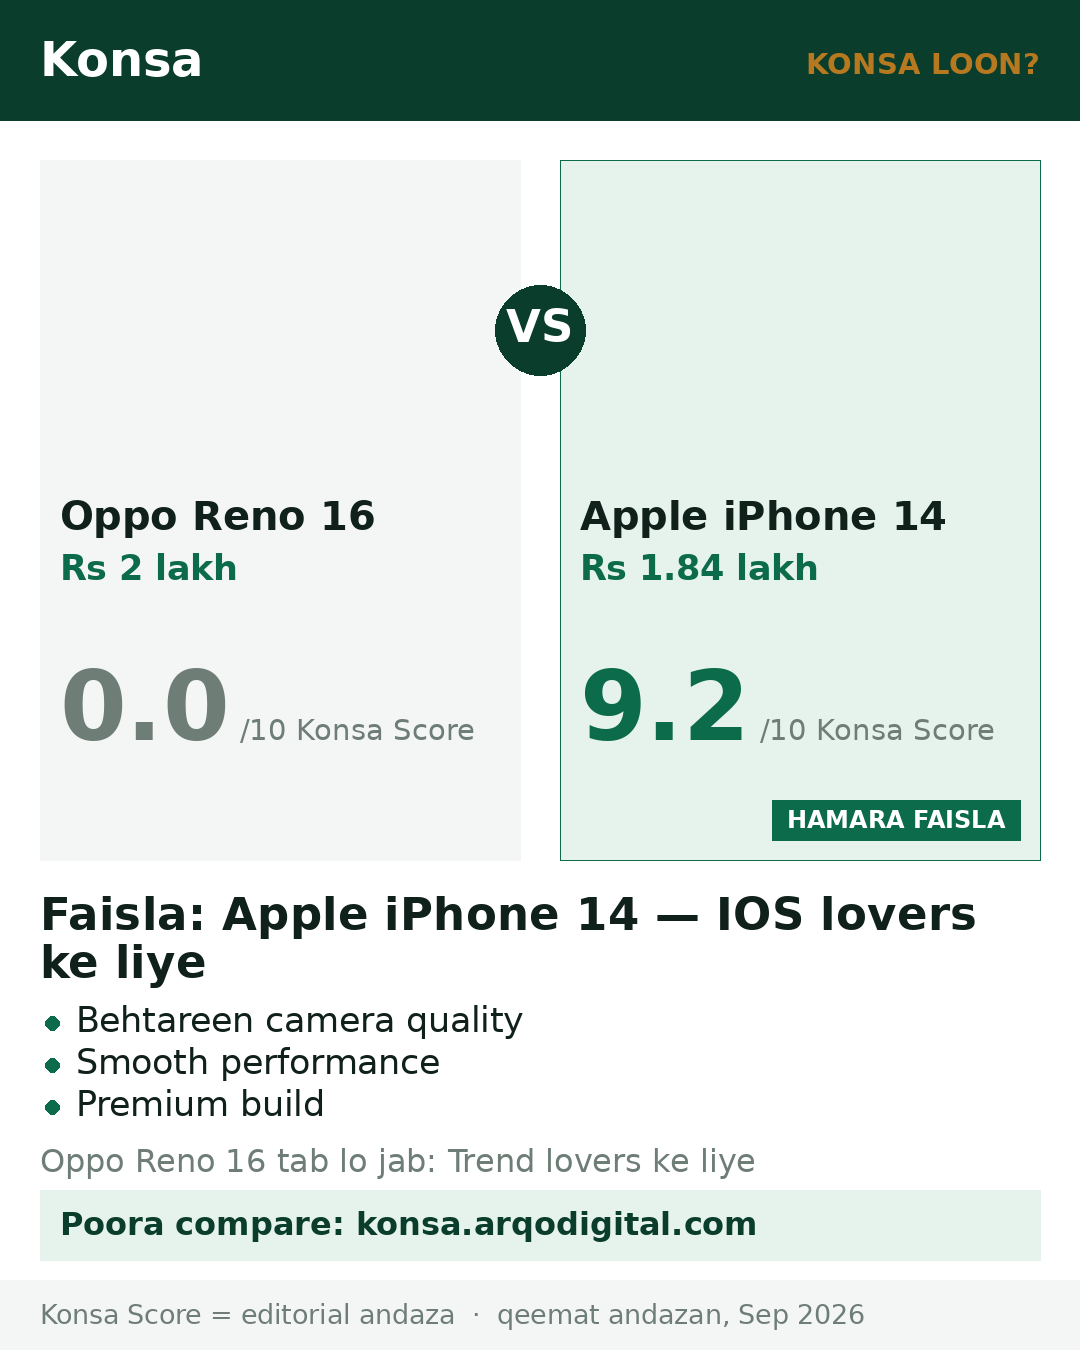Click the Konsa logo in header
This screenshot has height=1350, width=1080.
tap(122, 60)
